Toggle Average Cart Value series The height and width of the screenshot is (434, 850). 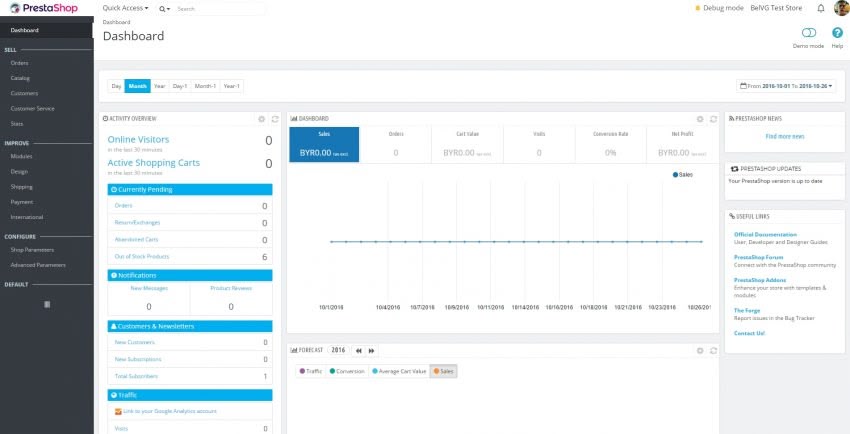pyautogui.click(x=399, y=371)
